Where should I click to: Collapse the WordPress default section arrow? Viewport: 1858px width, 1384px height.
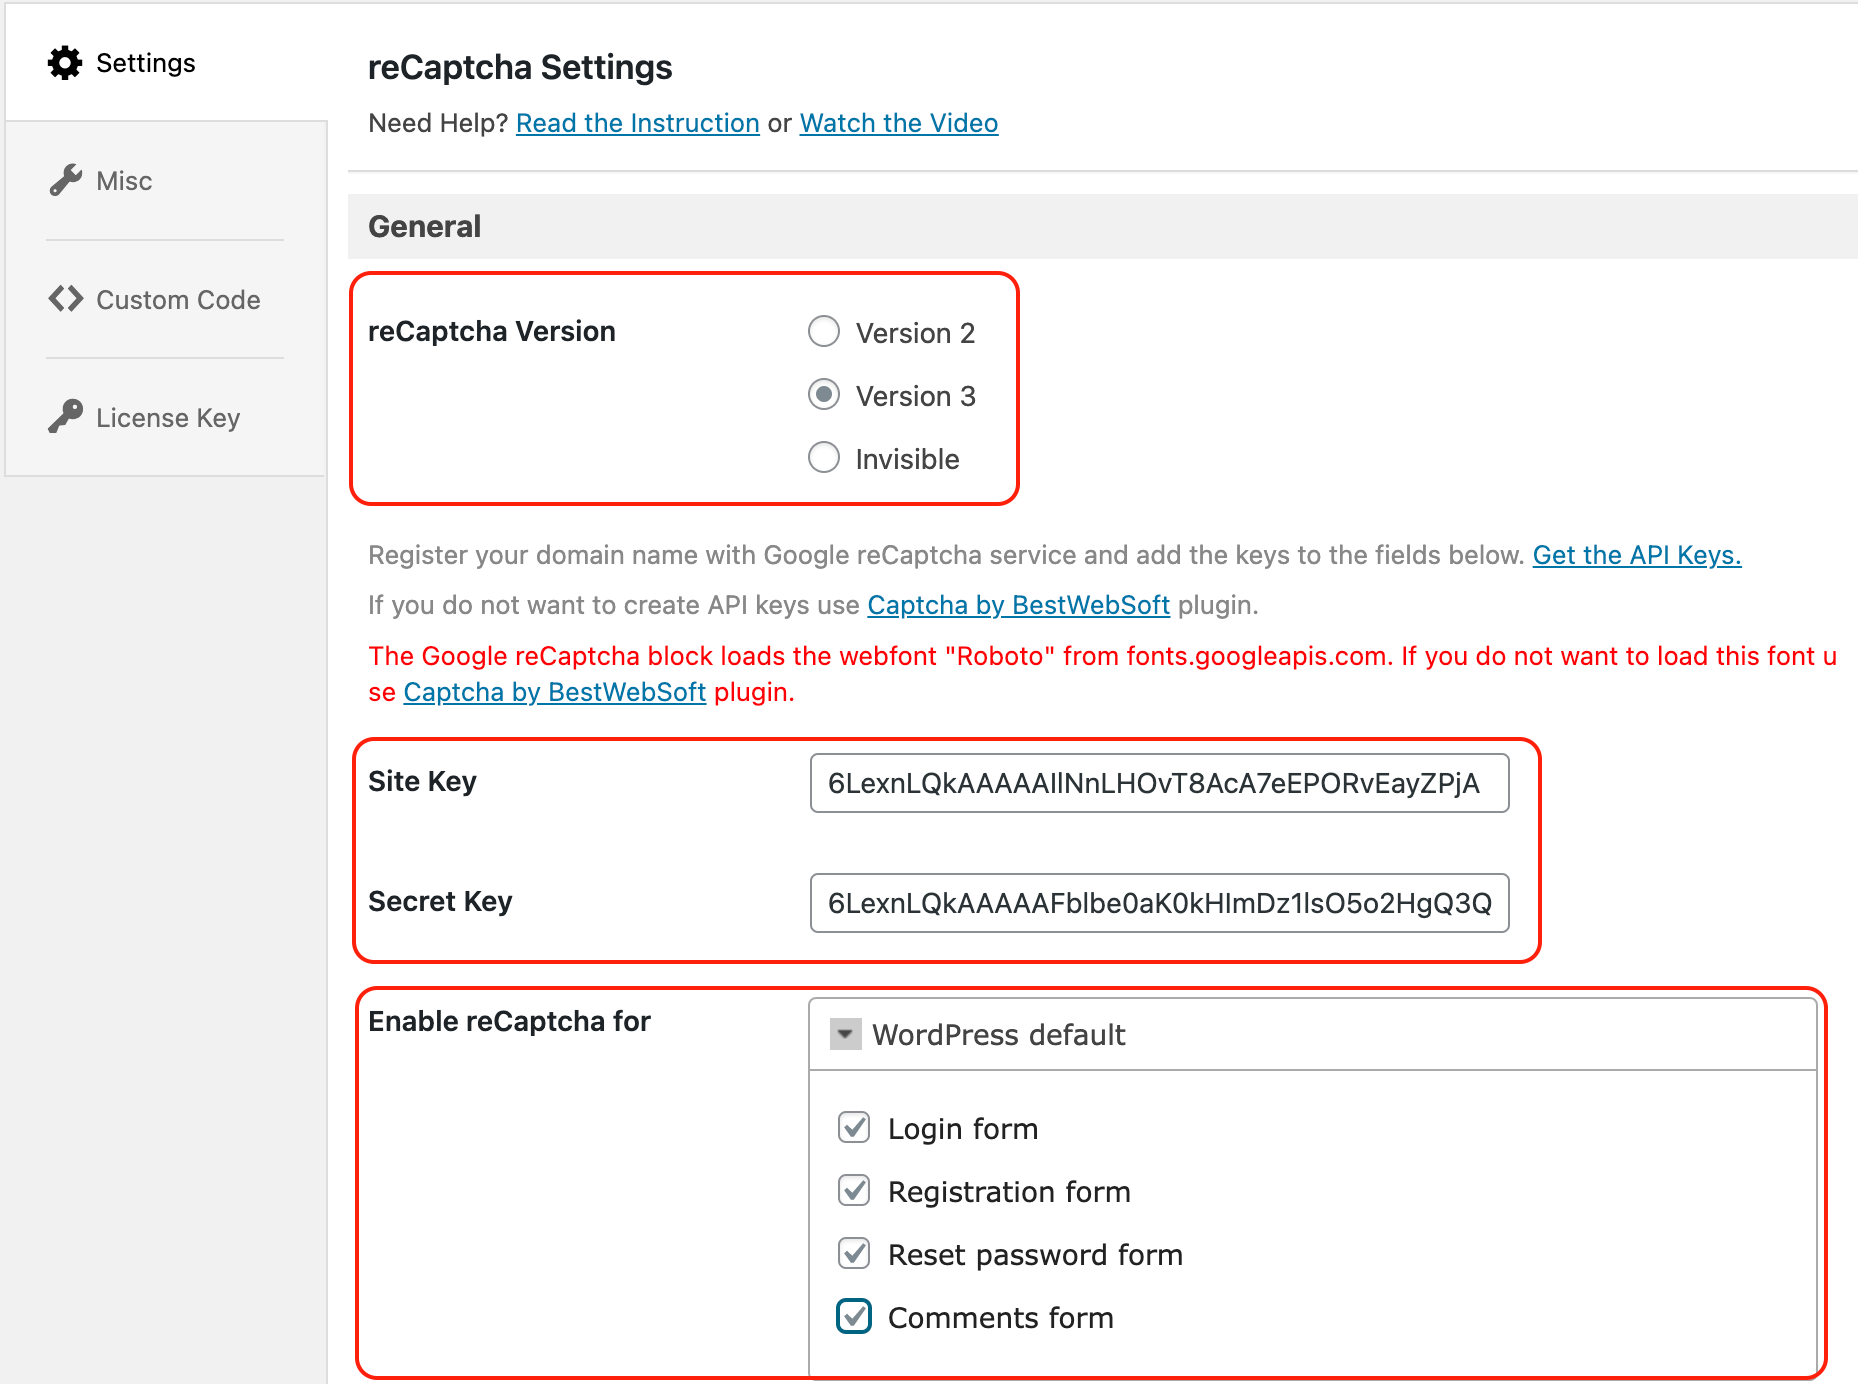(845, 1034)
